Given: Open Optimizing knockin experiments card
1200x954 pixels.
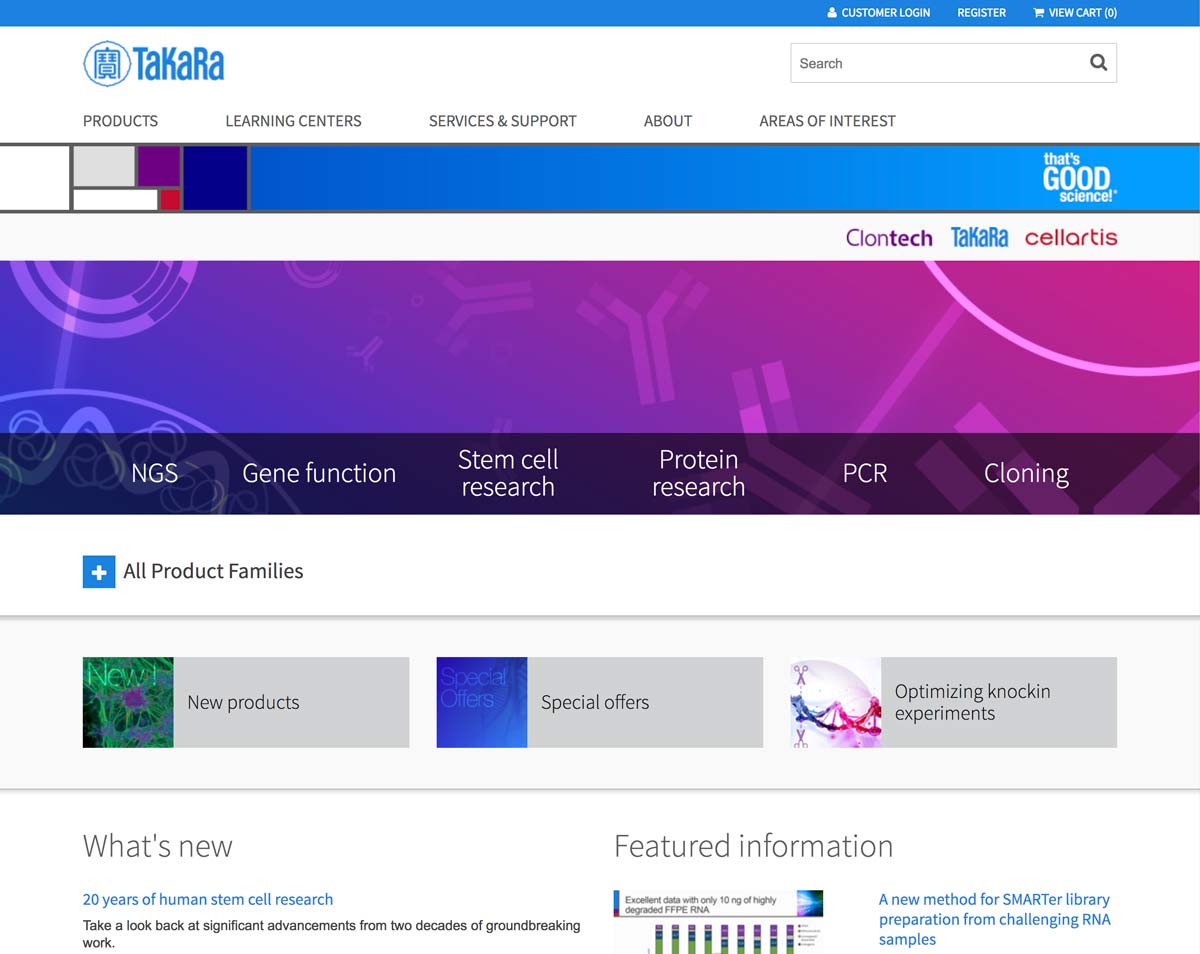Looking at the screenshot, I should (954, 702).
